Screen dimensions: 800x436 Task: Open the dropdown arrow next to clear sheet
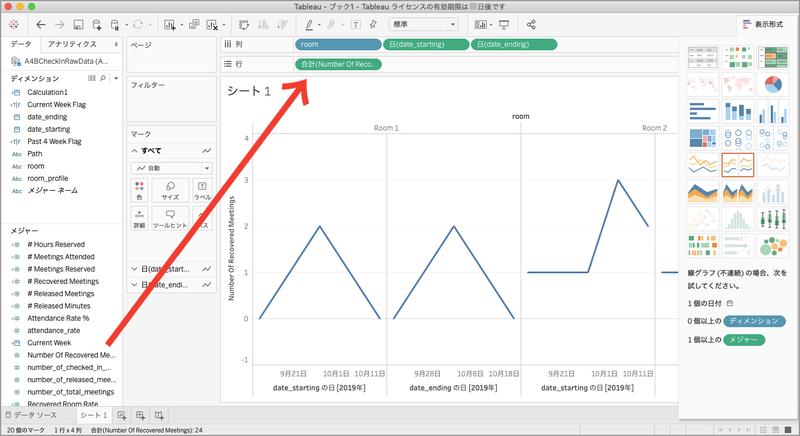tap(223, 25)
